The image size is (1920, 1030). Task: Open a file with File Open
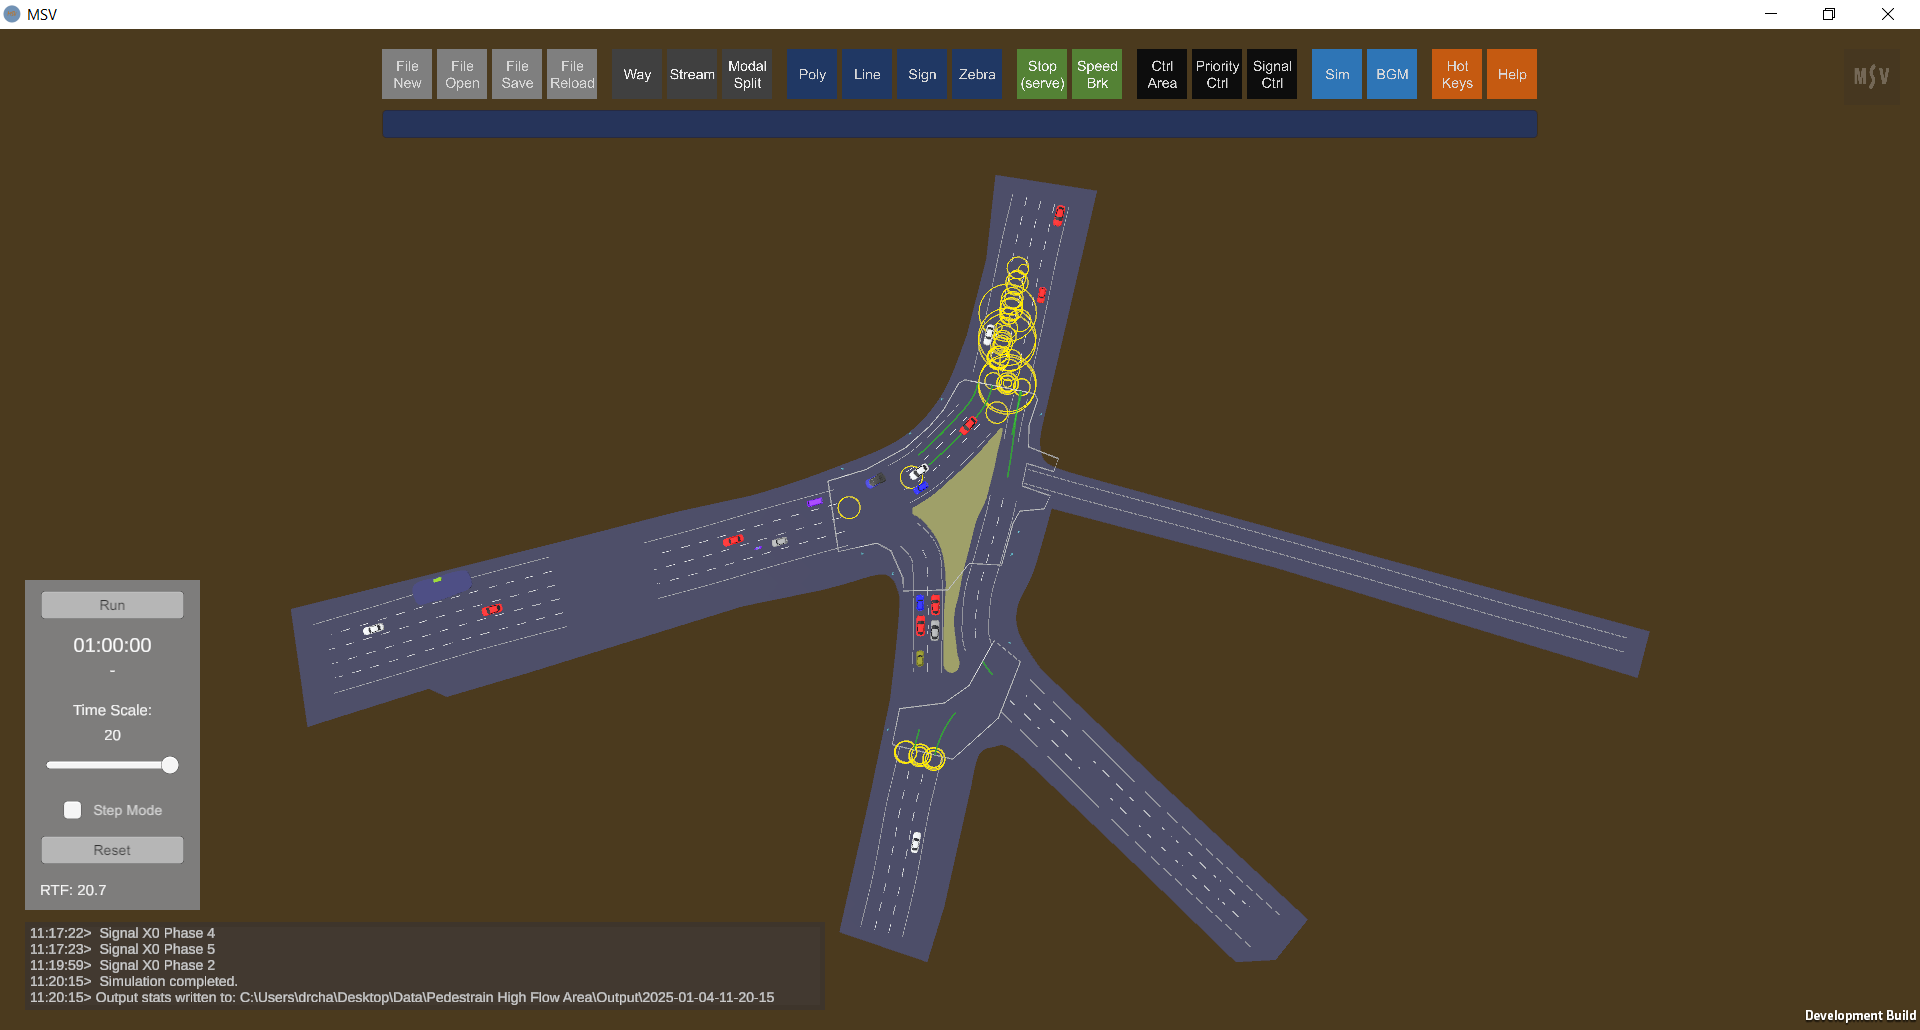[x=462, y=75]
